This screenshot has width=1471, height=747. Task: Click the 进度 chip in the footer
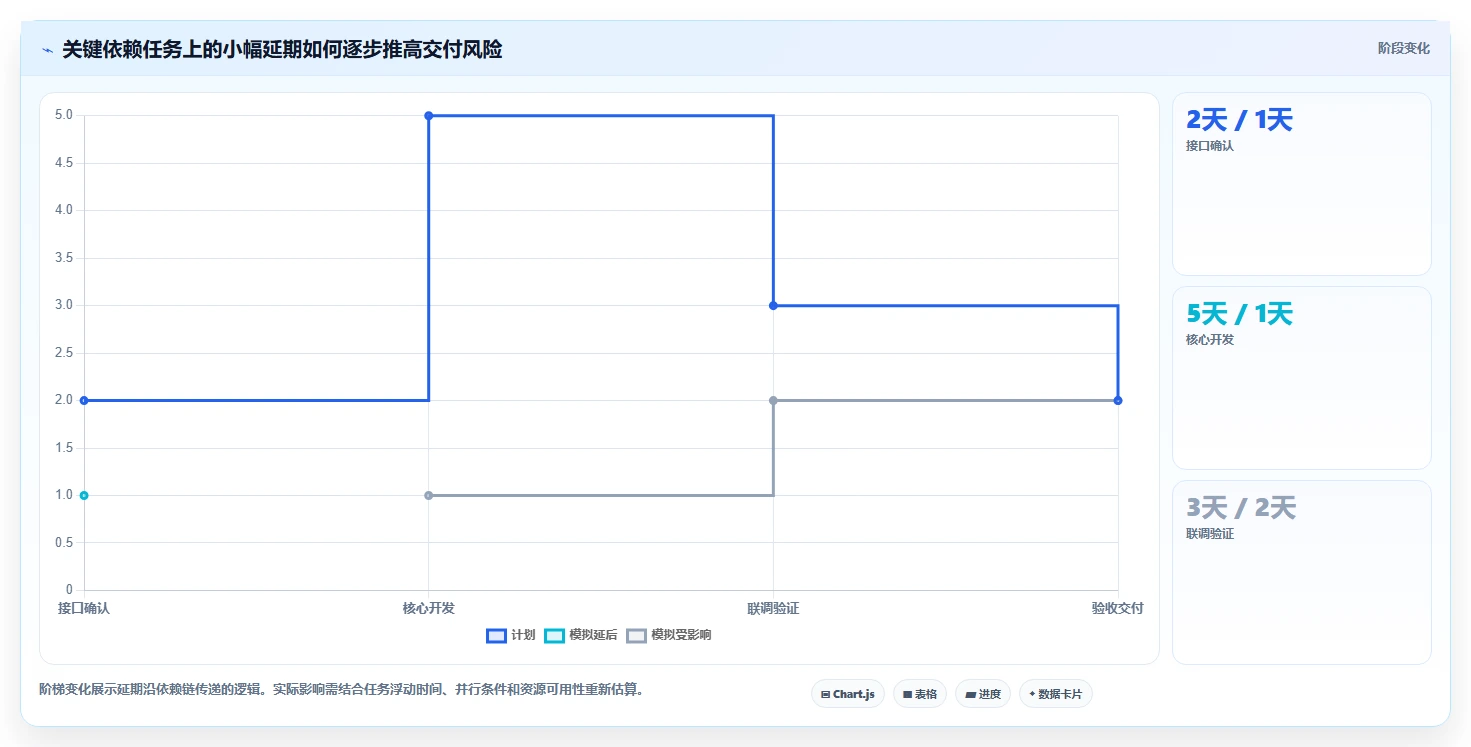point(983,694)
